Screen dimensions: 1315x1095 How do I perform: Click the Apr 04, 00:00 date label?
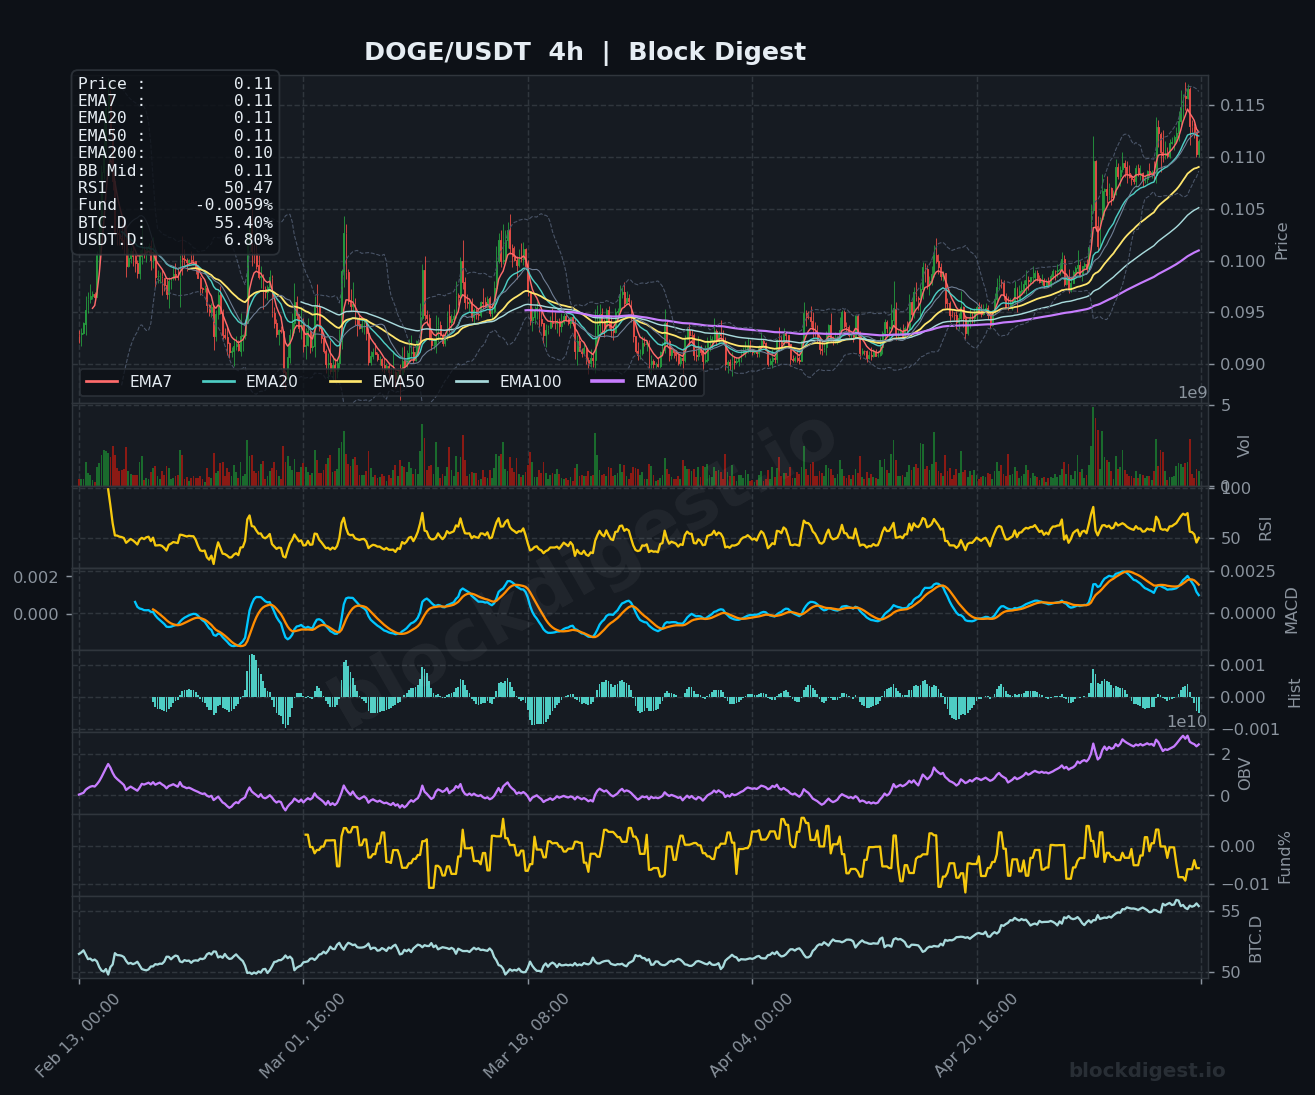[751, 1035]
